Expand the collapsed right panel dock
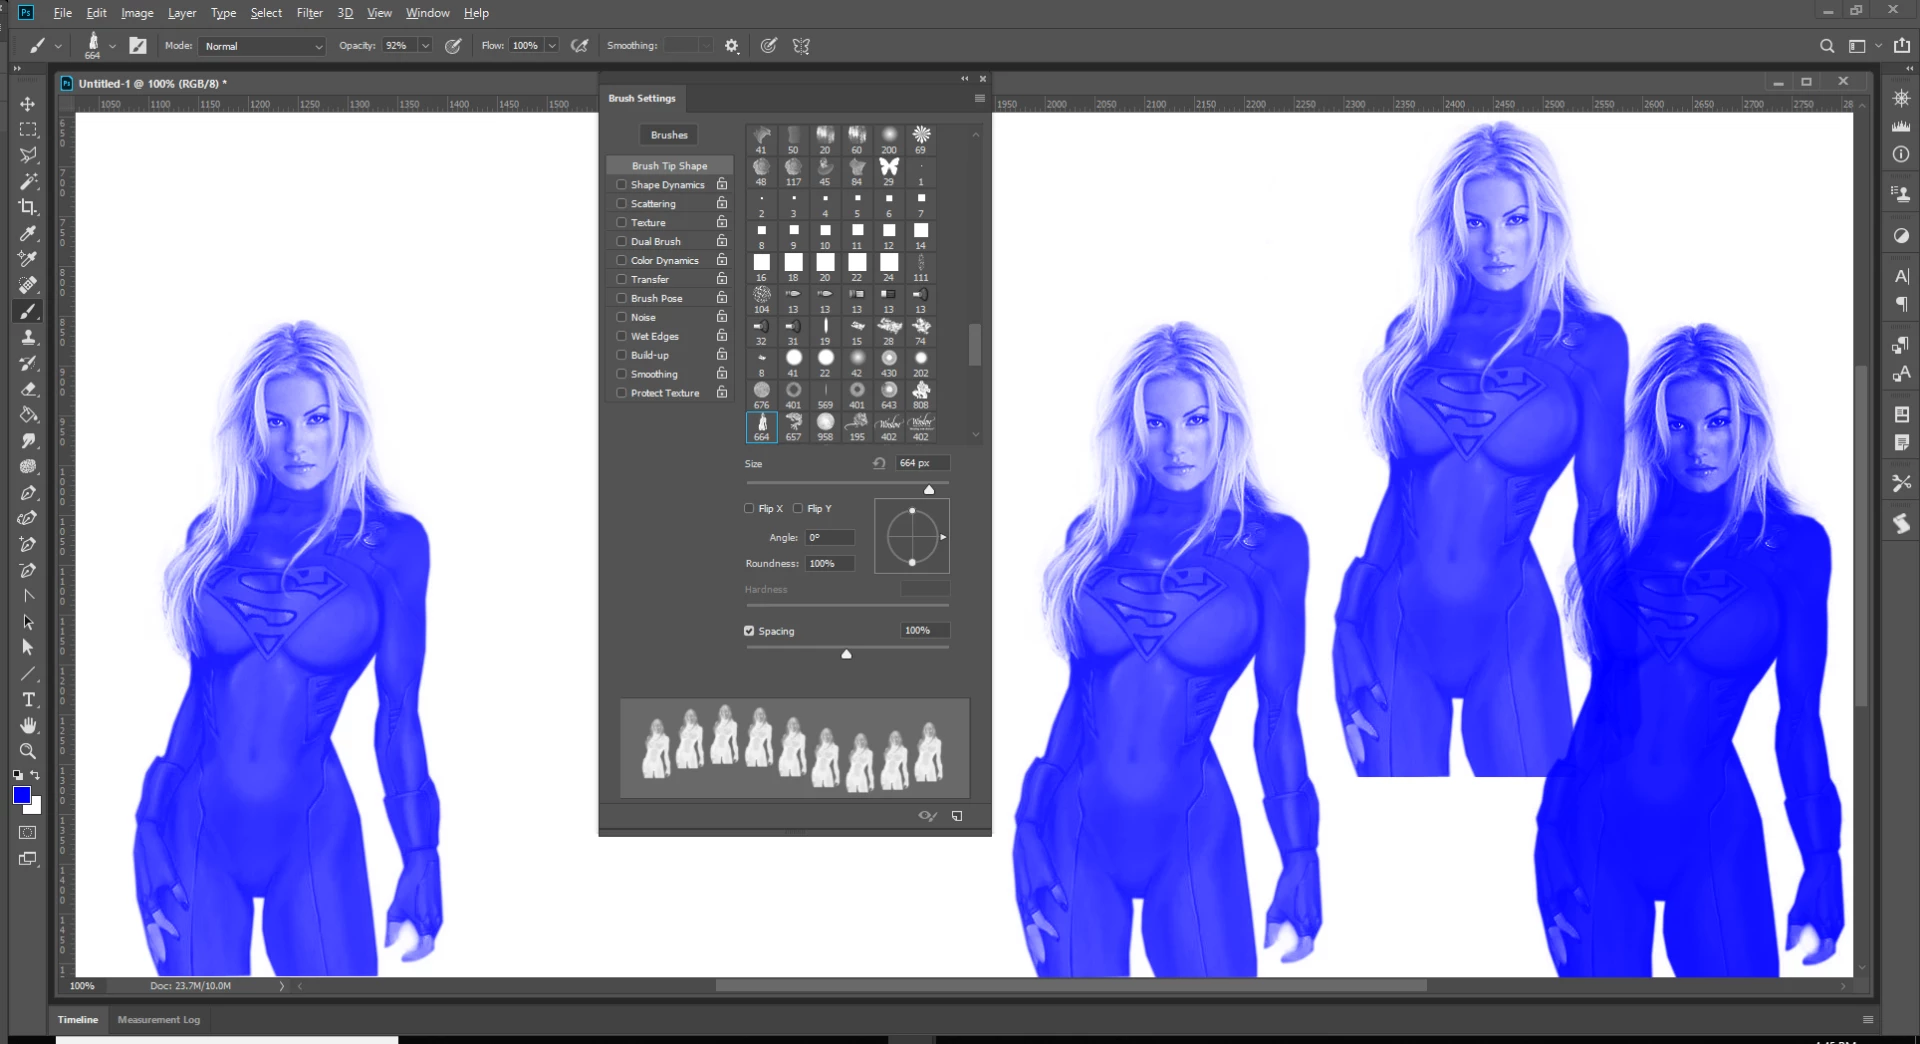This screenshot has height=1044, width=1920. (1910, 69)
